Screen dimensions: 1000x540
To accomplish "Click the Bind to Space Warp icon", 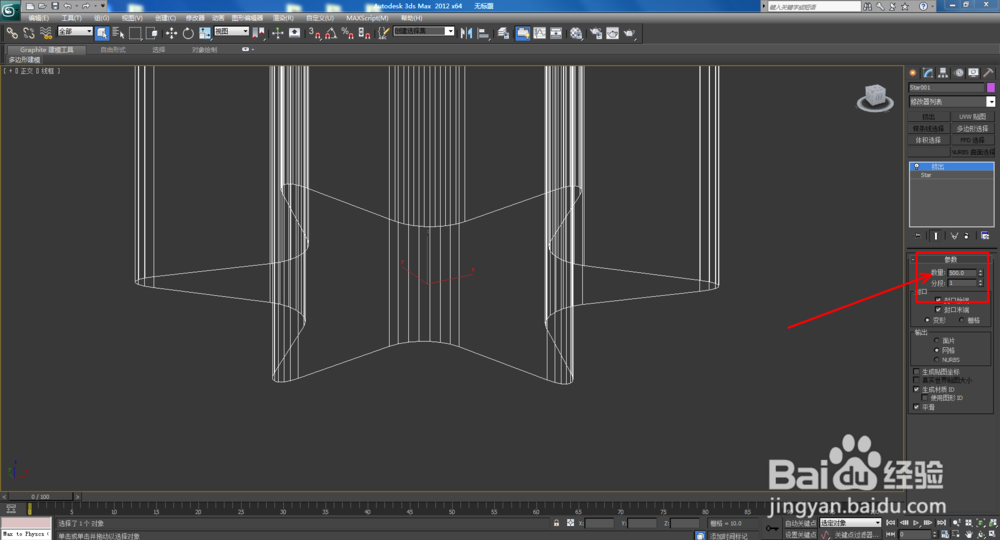I will click(x=46, y=33).
